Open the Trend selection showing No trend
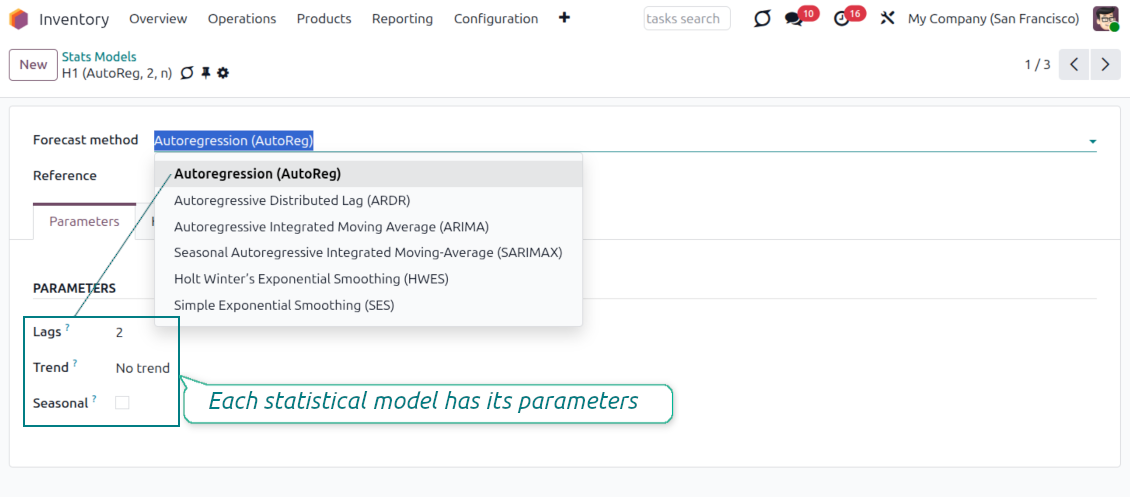 [143, 368]
